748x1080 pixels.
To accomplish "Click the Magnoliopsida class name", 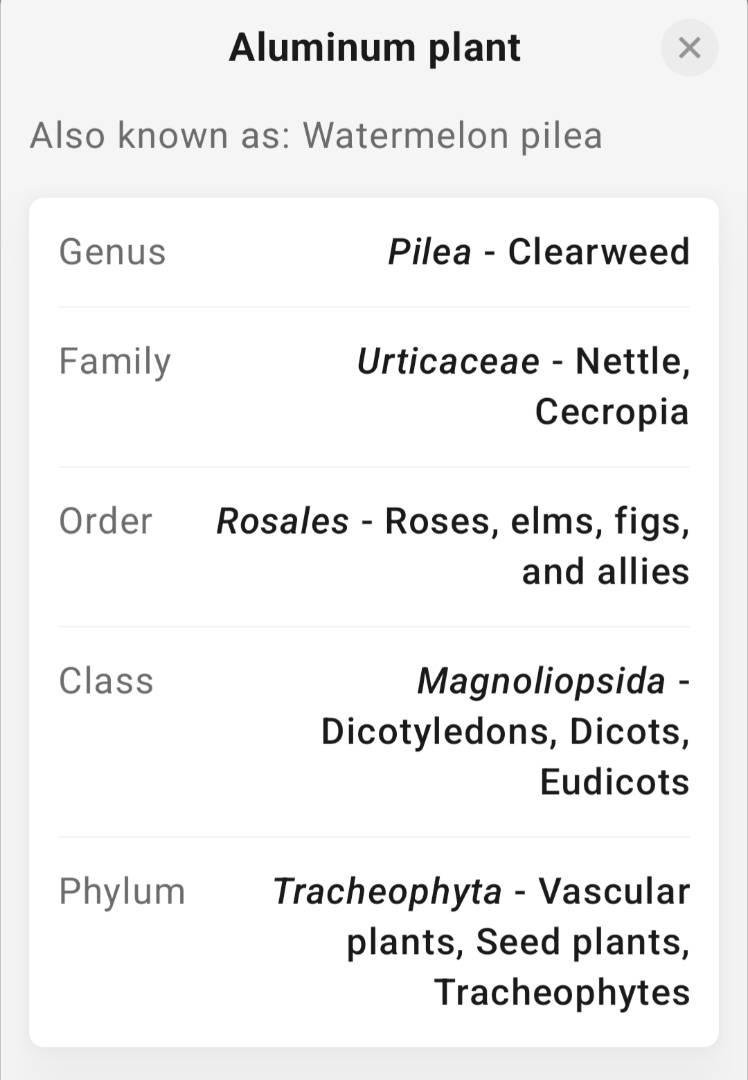I will coord(540,681).
